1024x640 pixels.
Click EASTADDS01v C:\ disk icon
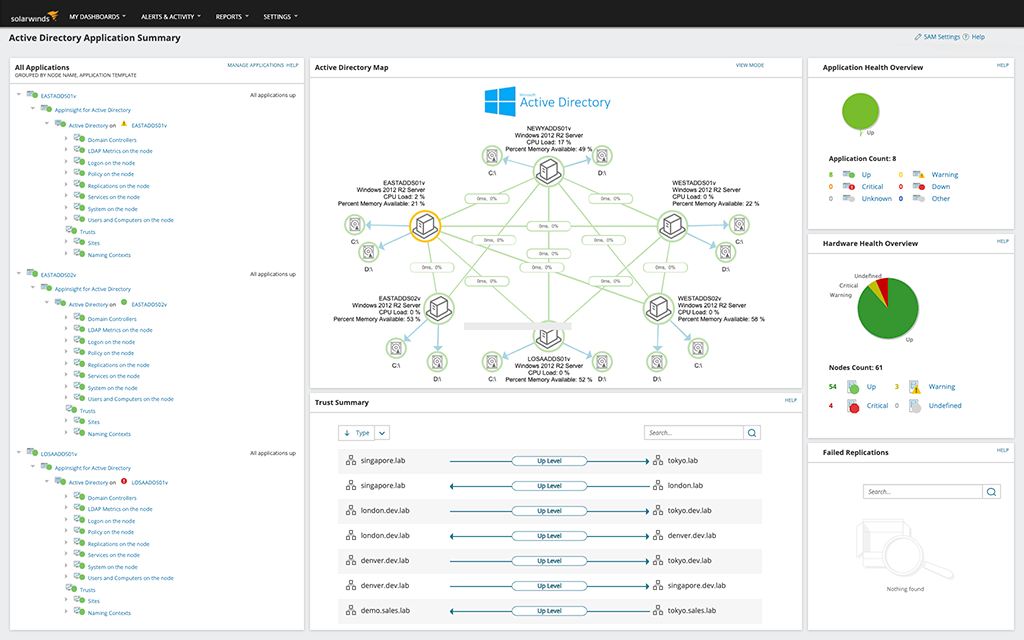[x=355, y=225]
